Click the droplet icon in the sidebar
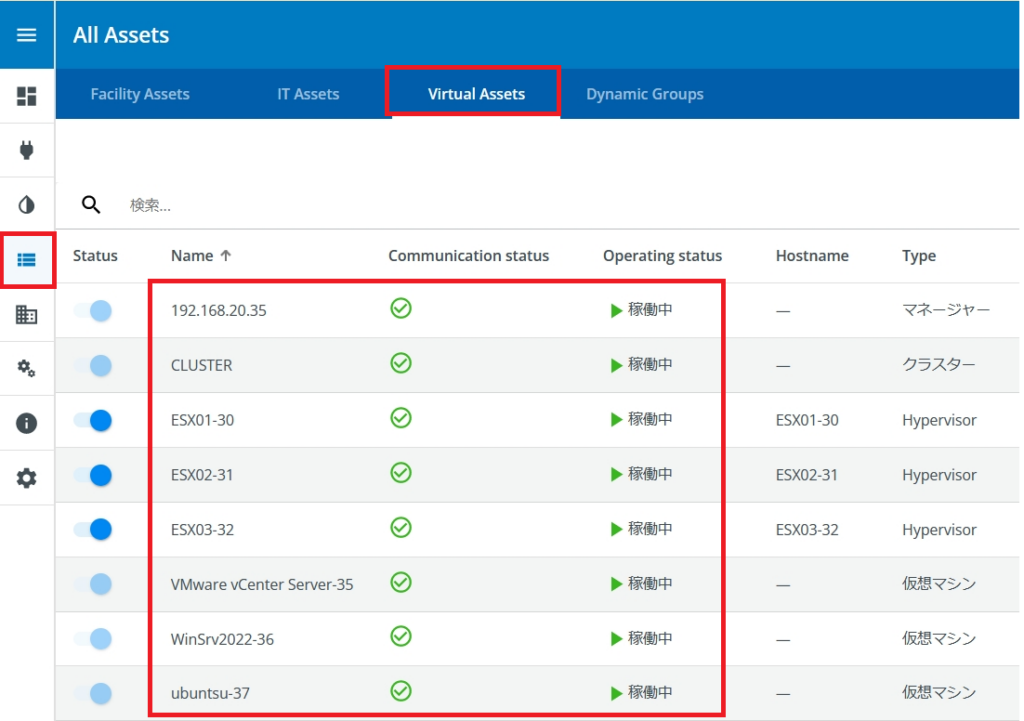1024x721 pixels. [27, 203]
